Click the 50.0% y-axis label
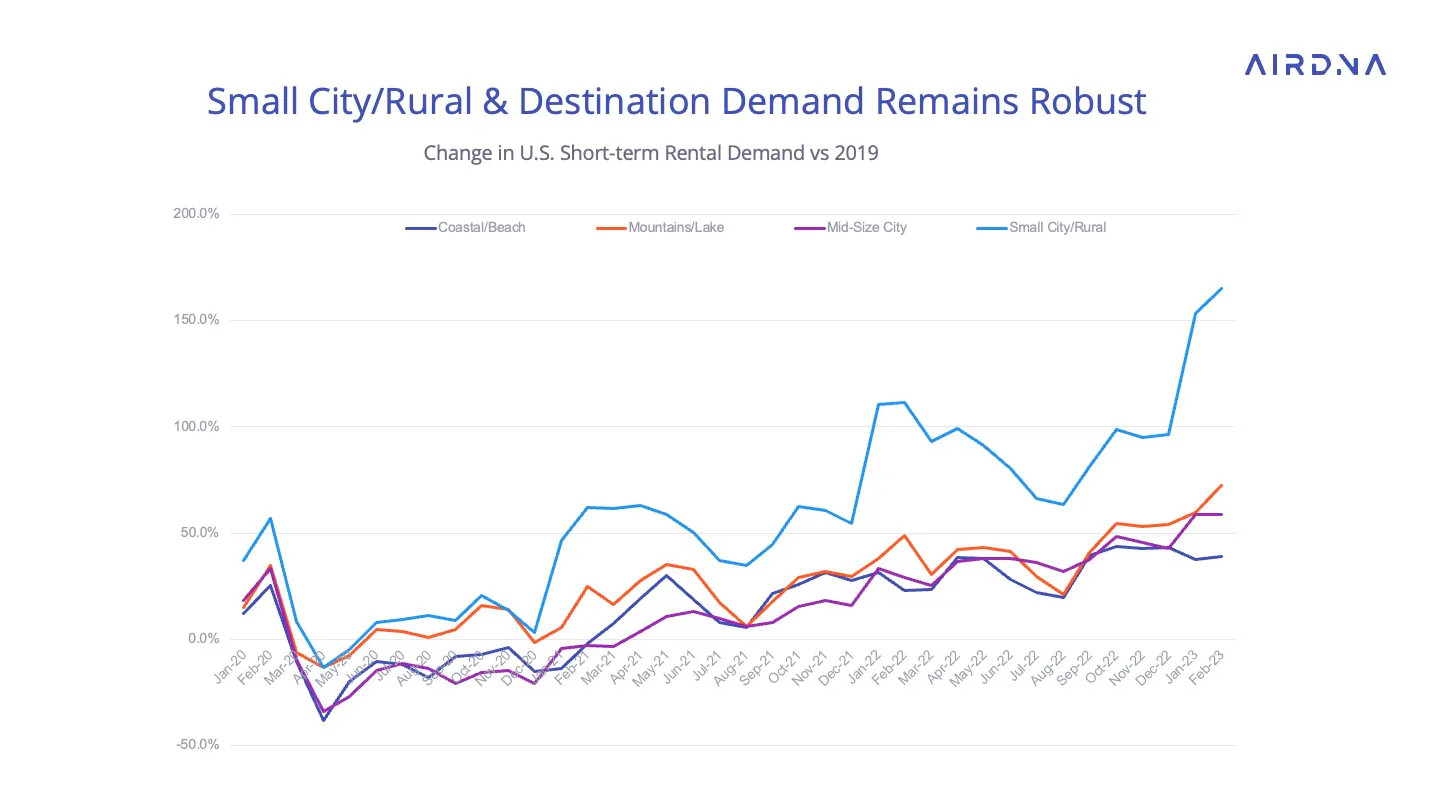 point(200,532)
